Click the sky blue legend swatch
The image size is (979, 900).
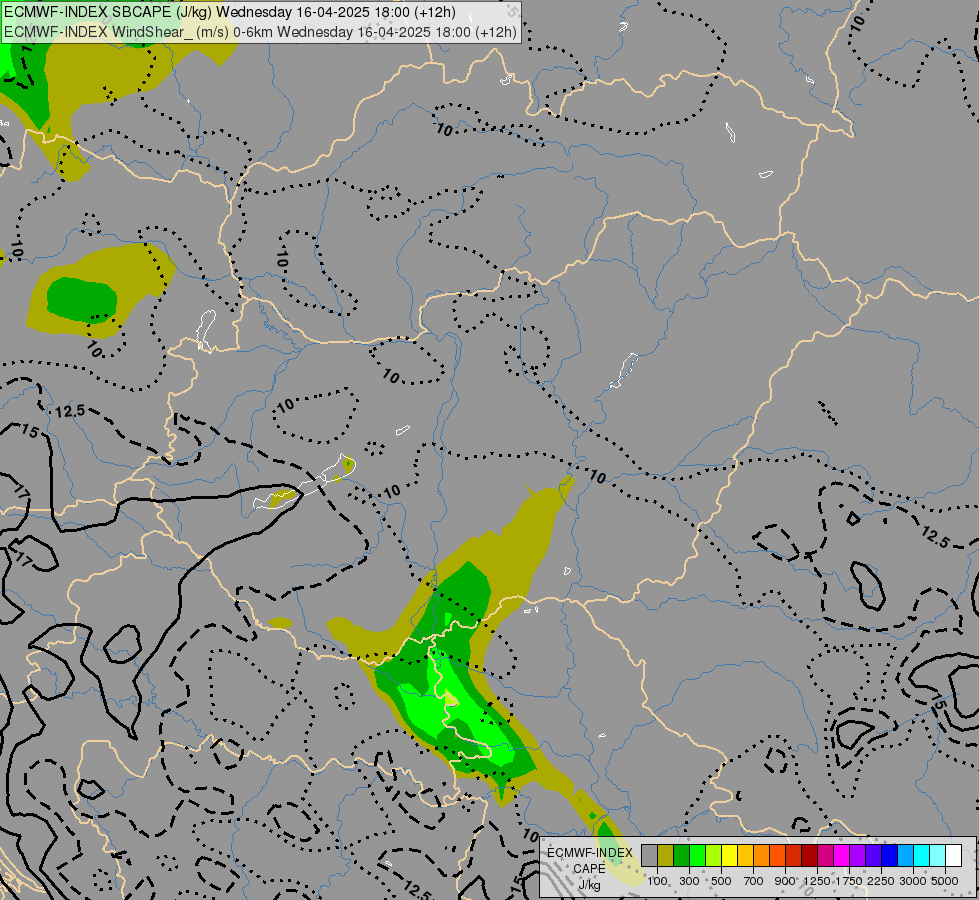905,855
